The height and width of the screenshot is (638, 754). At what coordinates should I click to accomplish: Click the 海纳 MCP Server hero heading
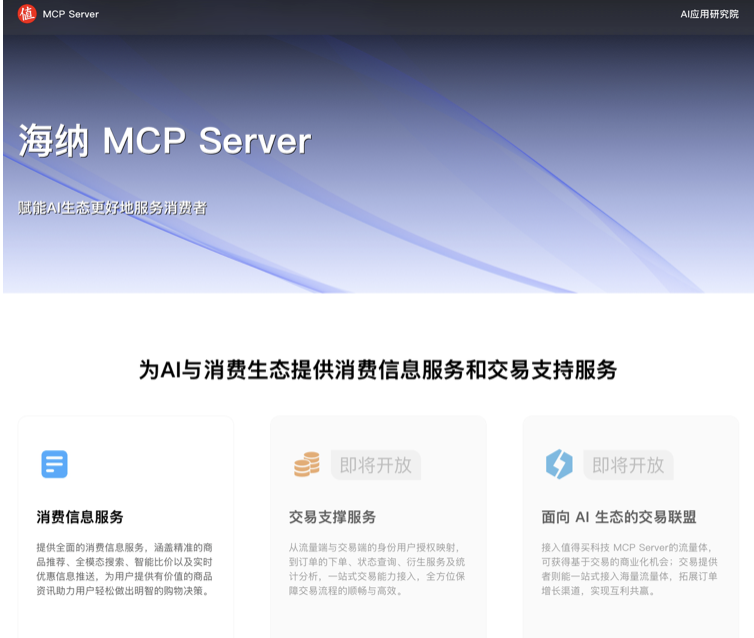pos(165,140)
